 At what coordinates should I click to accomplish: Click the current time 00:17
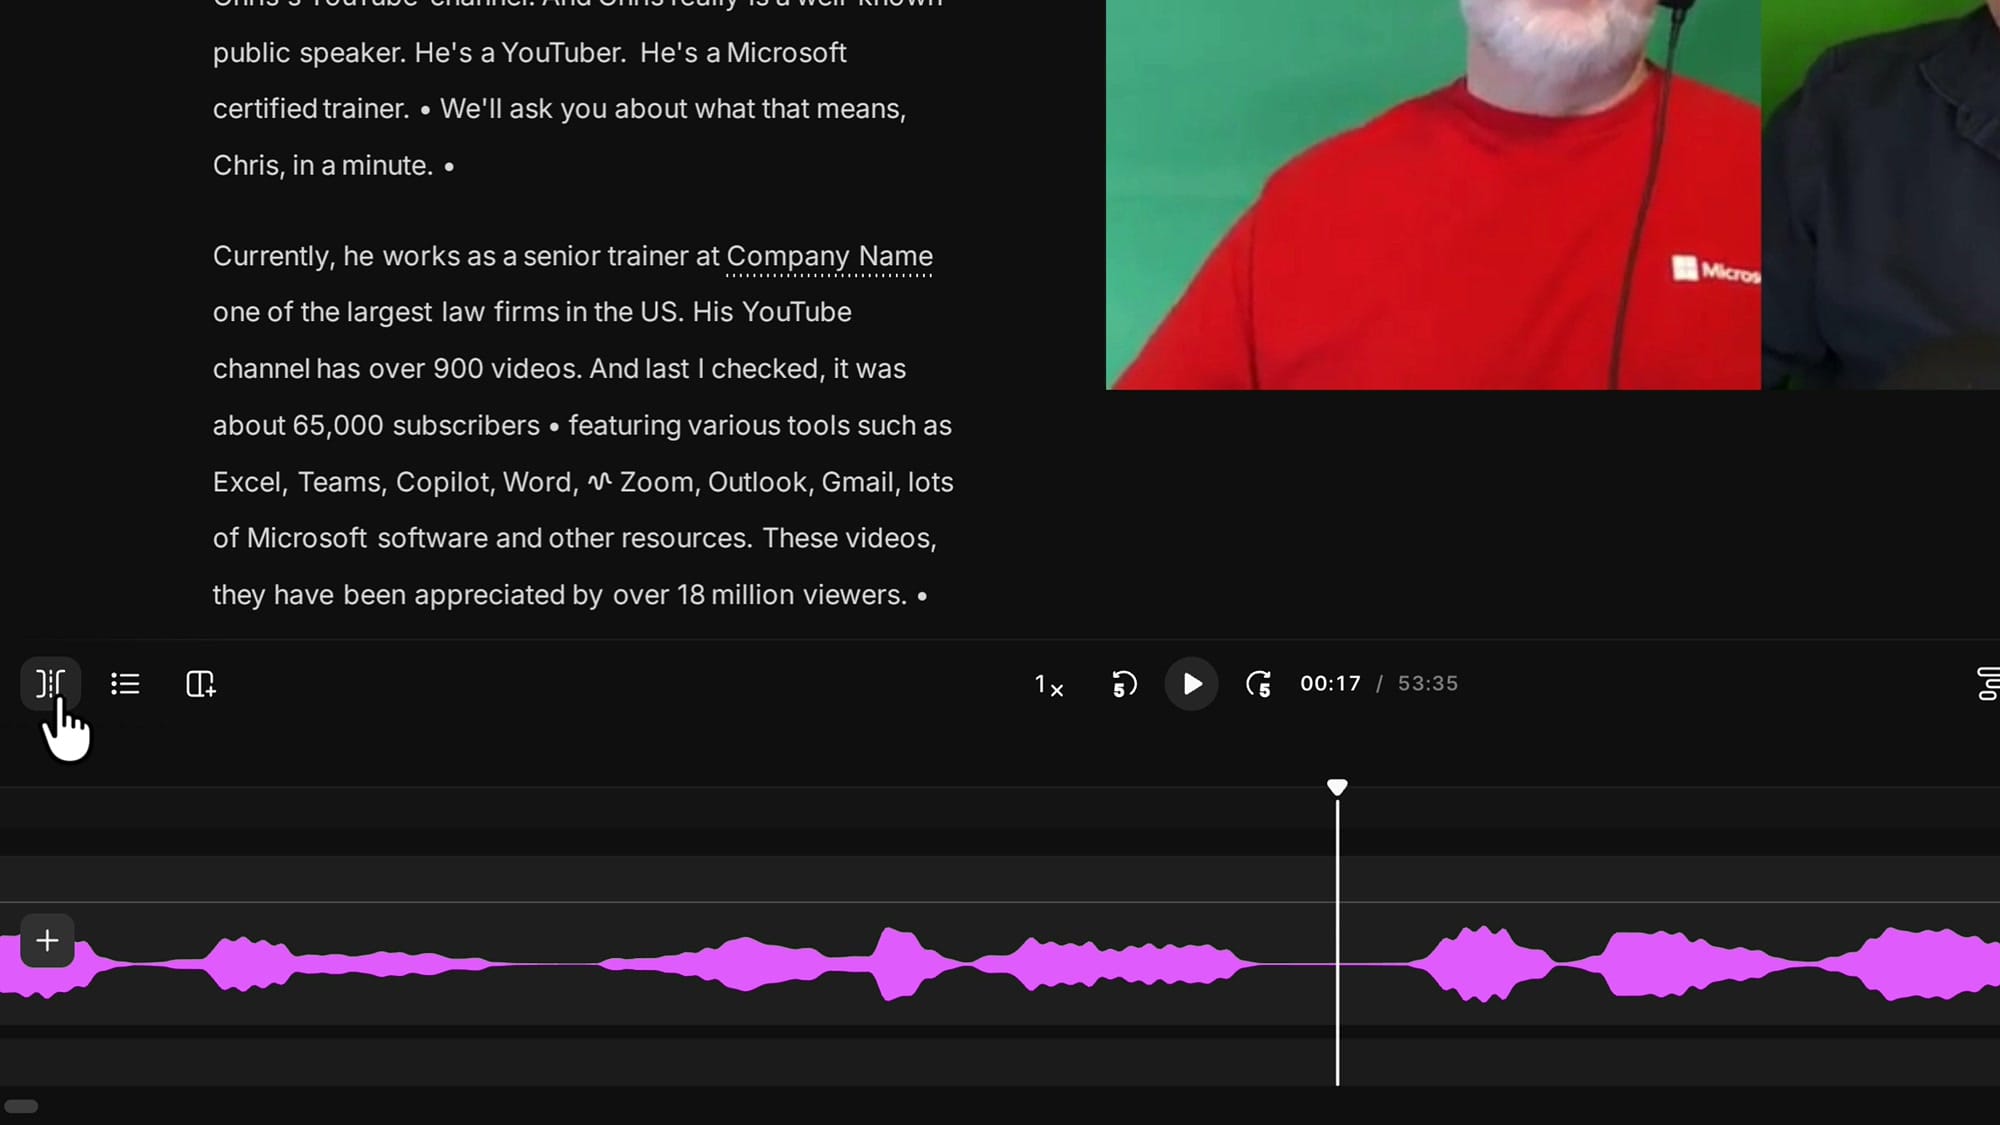point(1330,684)
